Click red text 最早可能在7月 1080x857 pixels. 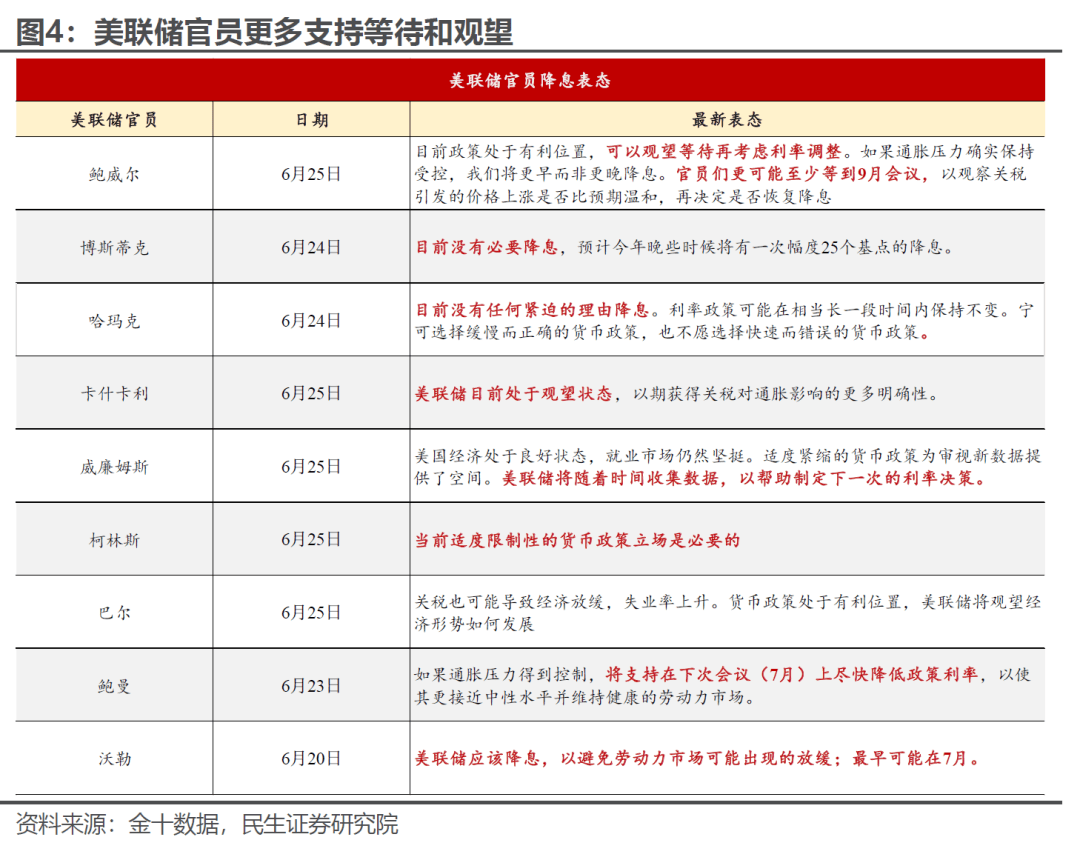tap(910, 758)
